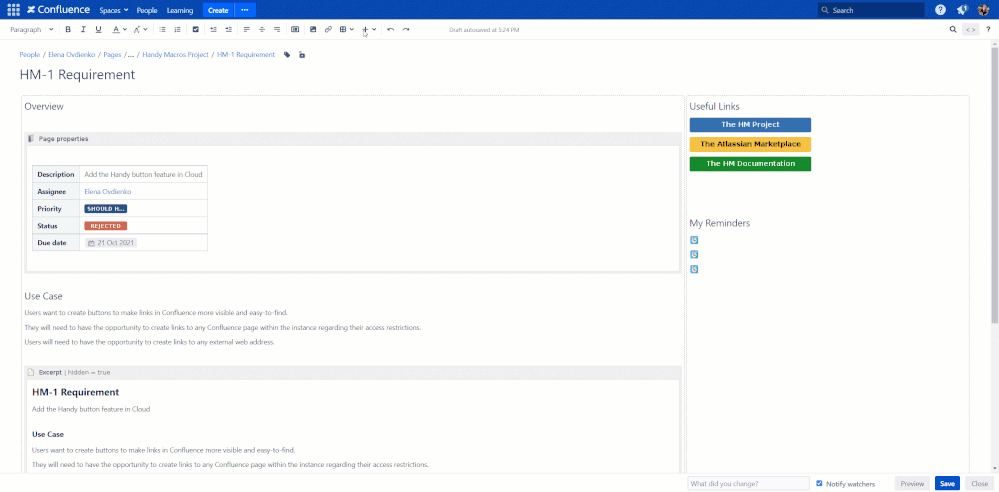Open People breadcrumb link

(29, 55)
